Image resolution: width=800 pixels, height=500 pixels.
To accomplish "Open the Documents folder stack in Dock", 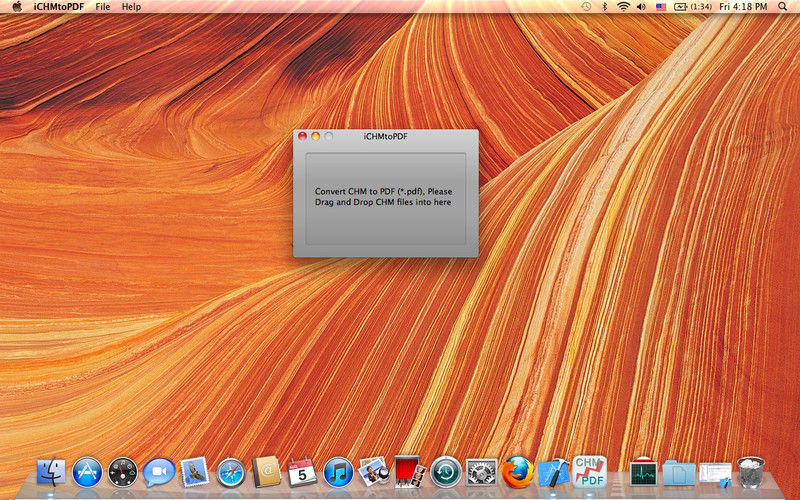I will coord(679,473).
